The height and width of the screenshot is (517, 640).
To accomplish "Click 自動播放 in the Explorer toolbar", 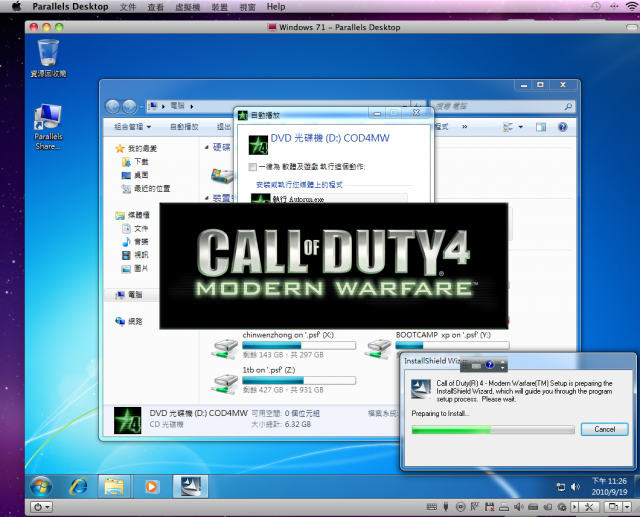I will click(184, 127).
